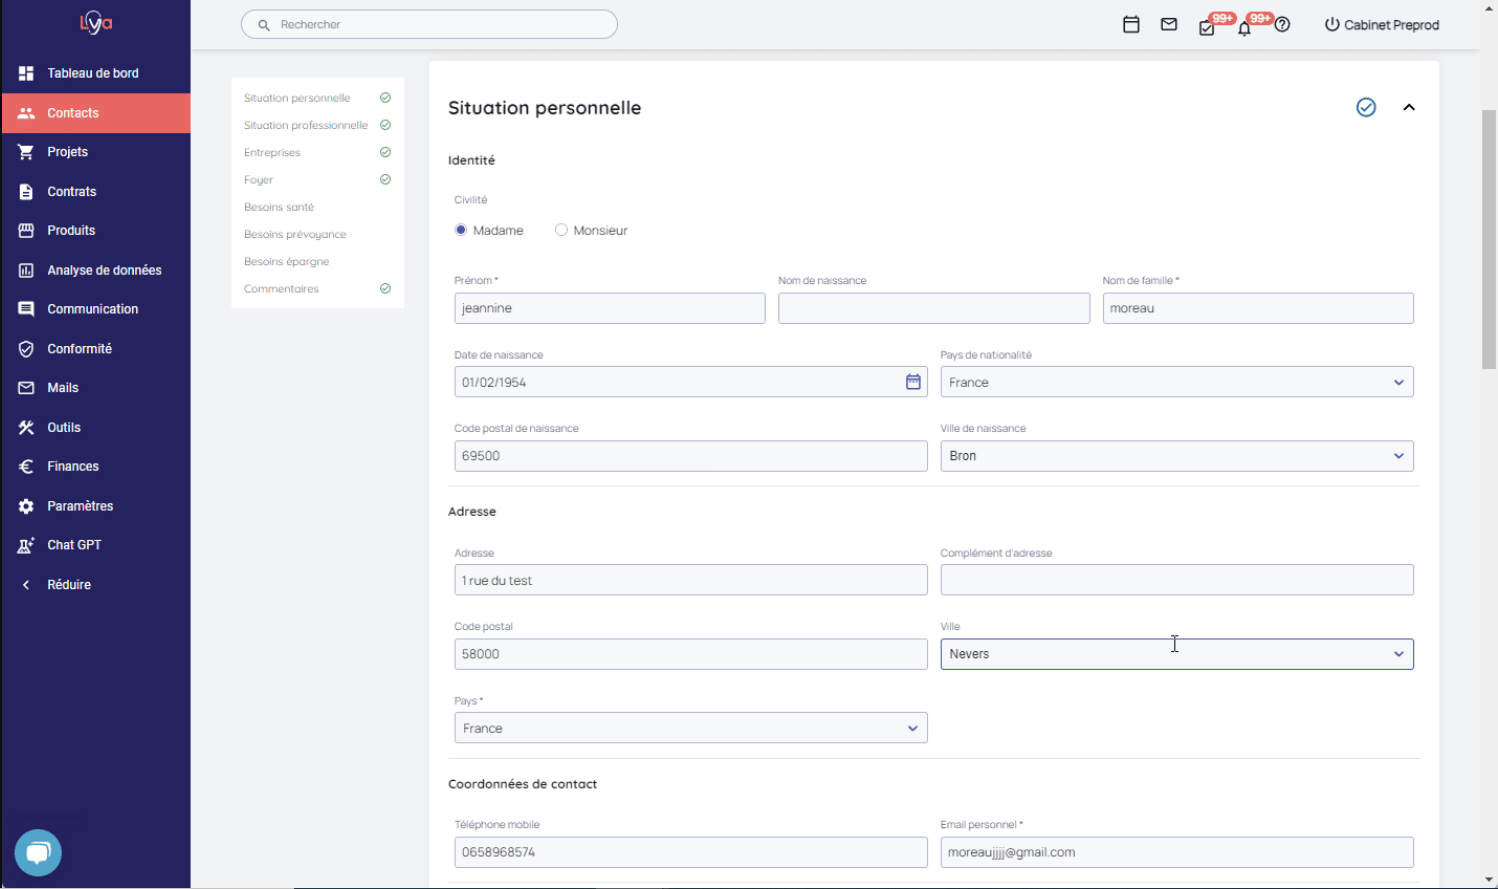Click the Chat GPT icon in sidebar
The image size is (1498, 889).
click(26, 545)
